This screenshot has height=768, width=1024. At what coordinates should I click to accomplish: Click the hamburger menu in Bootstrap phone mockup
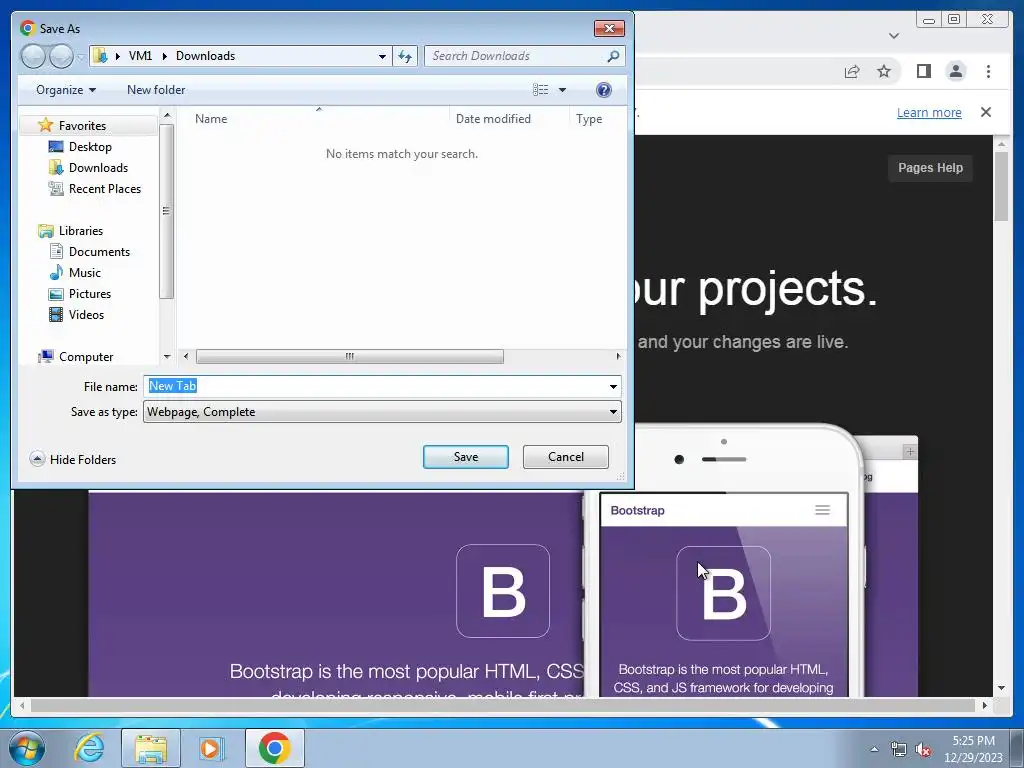[822, 510]
